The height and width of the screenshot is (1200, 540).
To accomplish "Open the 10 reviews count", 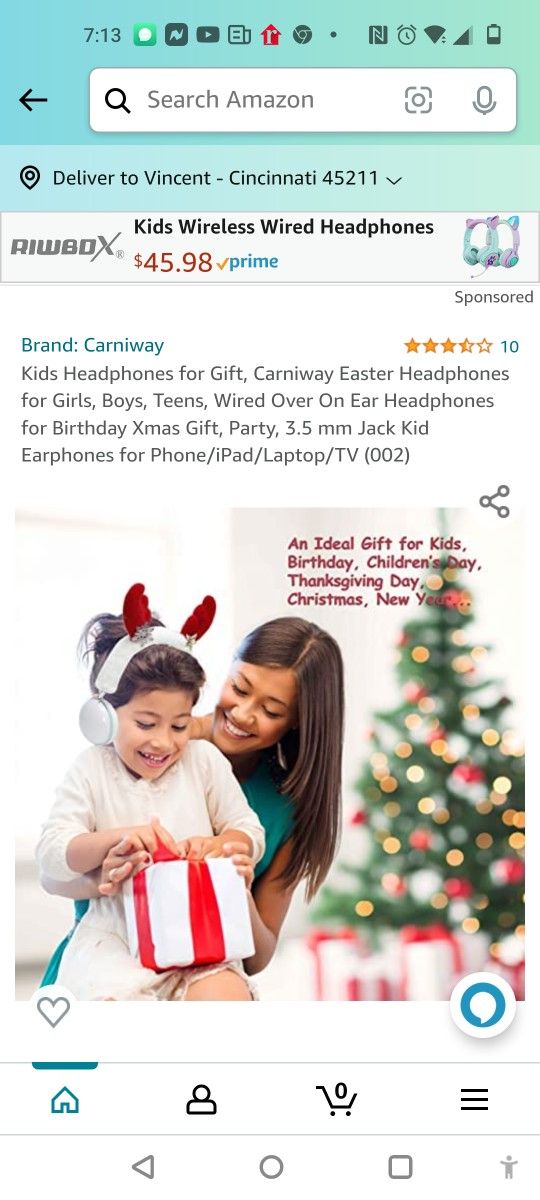I will pos(509,346).
